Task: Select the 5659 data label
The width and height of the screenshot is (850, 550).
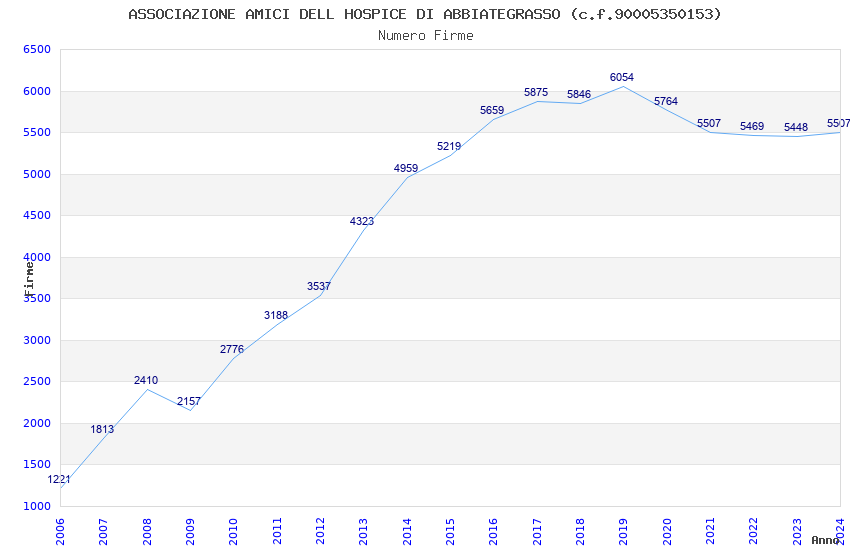Action: coord(492,111)
